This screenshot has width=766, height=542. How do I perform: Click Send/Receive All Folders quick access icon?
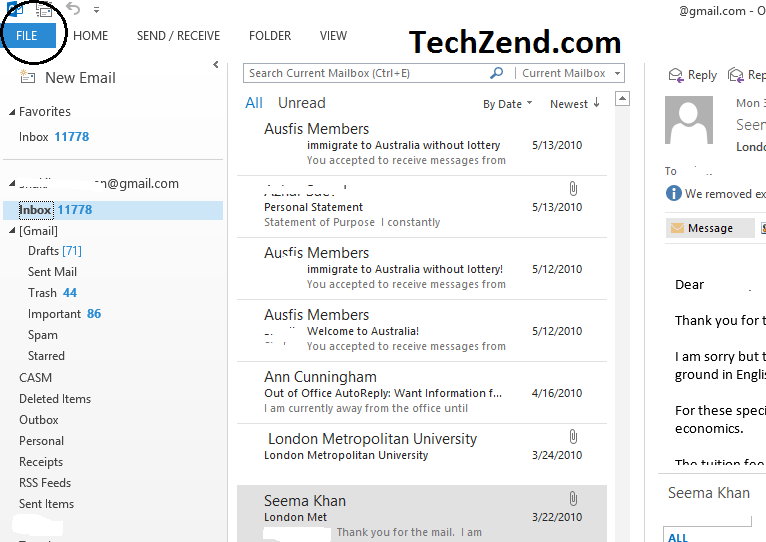(43, 8)
